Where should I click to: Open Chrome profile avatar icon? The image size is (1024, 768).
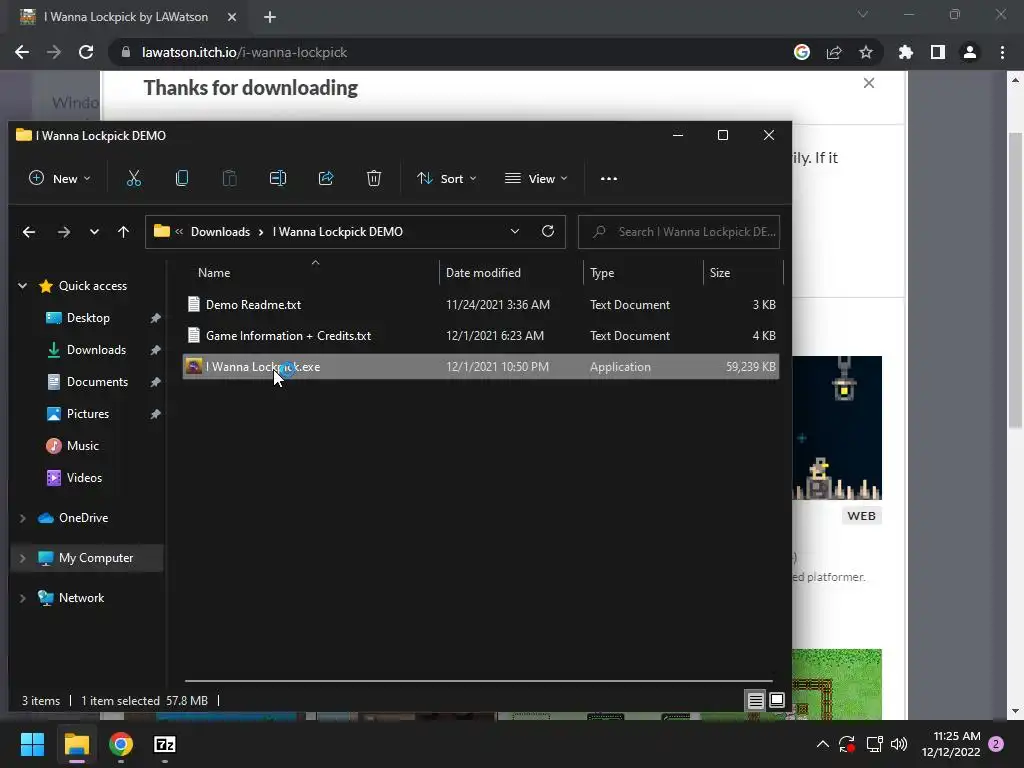tap(970, 52)
